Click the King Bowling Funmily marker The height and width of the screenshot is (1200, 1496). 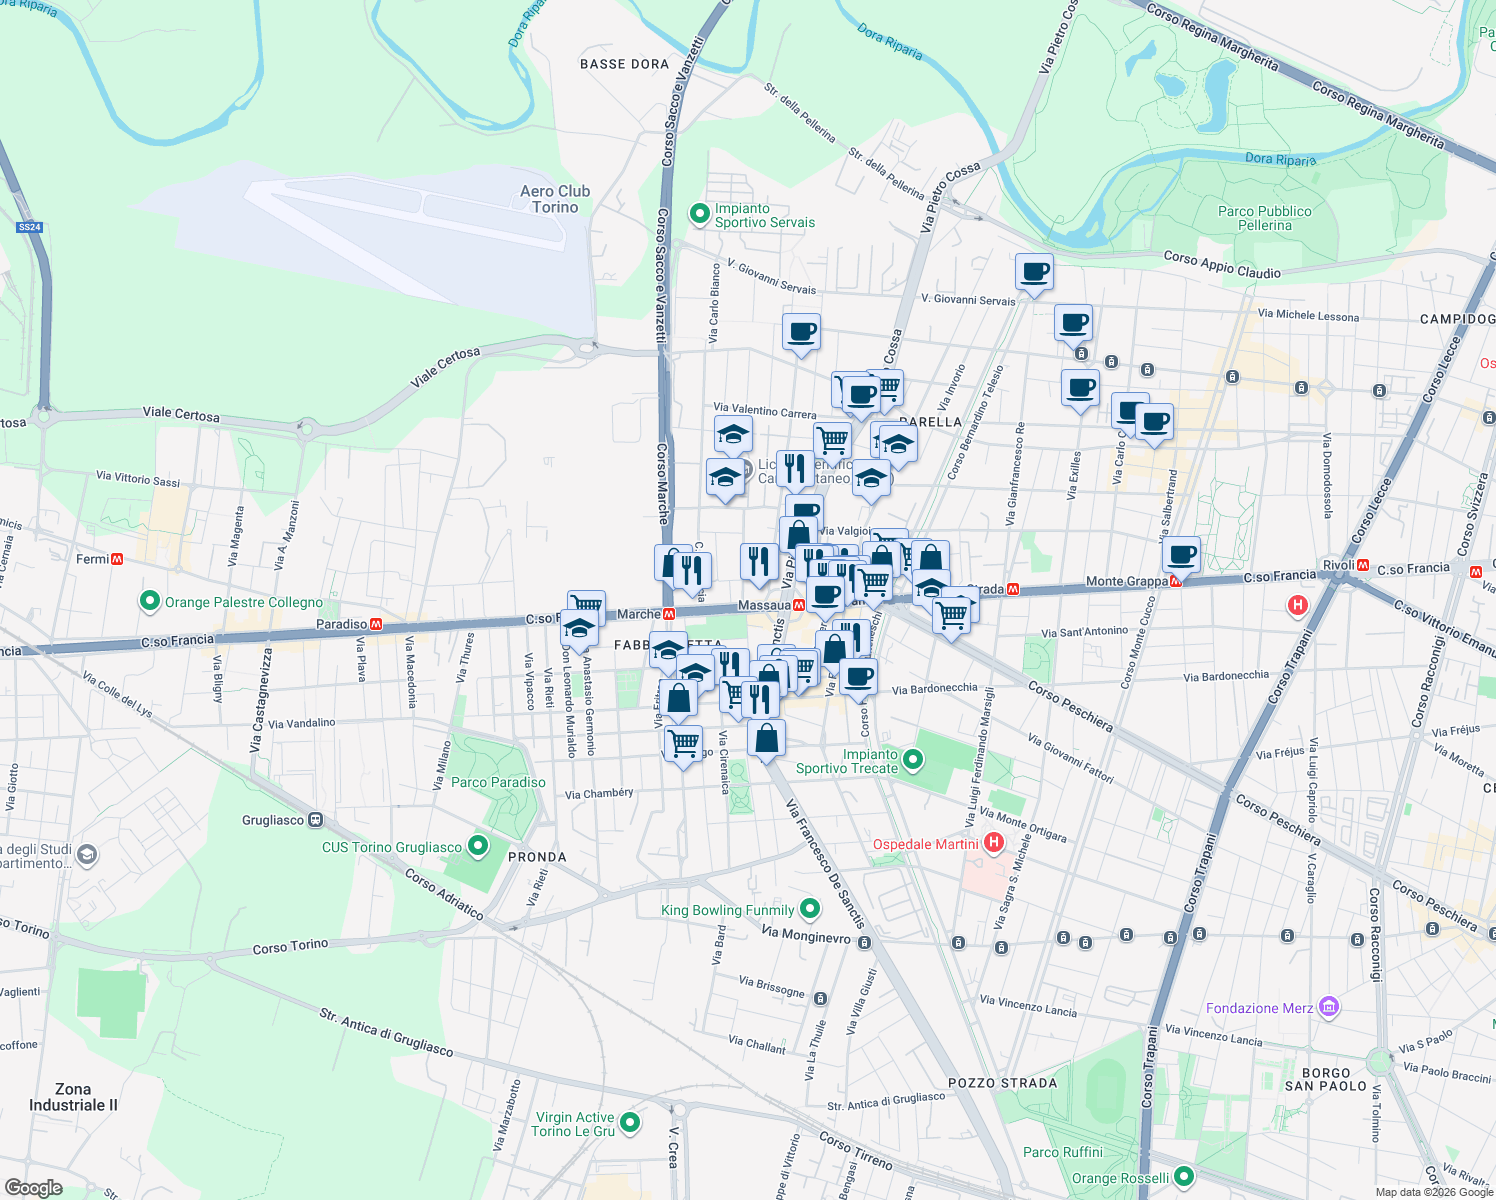810,909
